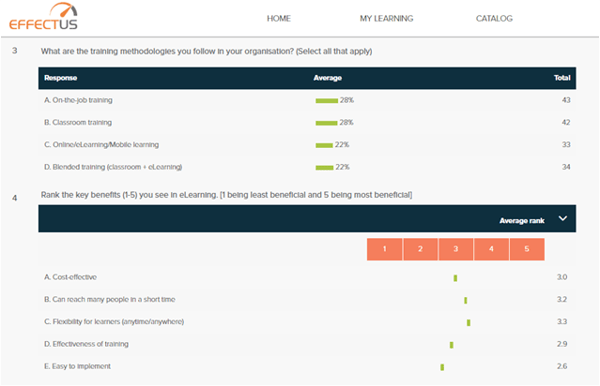Image resolution: width=600 pixels, height=386 pixels.
Task: Click the Cost-effective row label
Action: point(70,277)
